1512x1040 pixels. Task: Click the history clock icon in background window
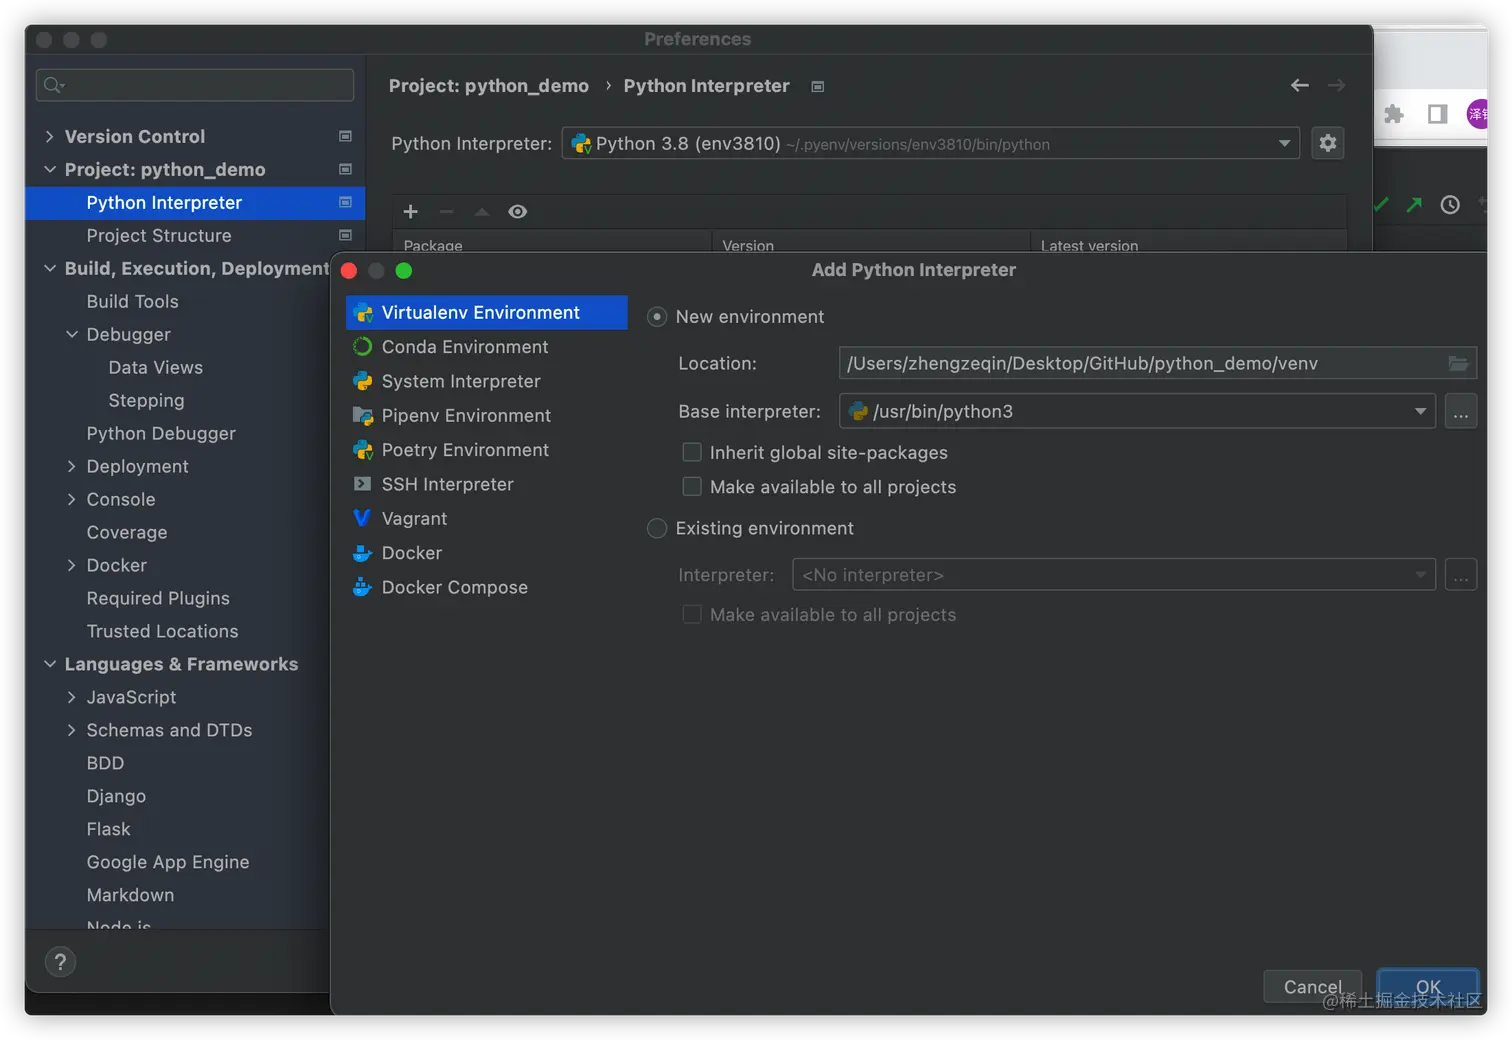click(x=1450, y=205)
